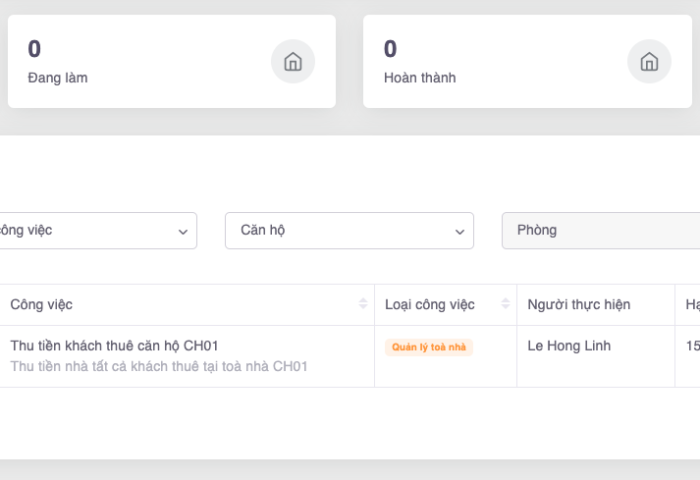The image size is (700, 480).
Task: Click the Quản lý toà nhà tag
Action: coord(429,347)
